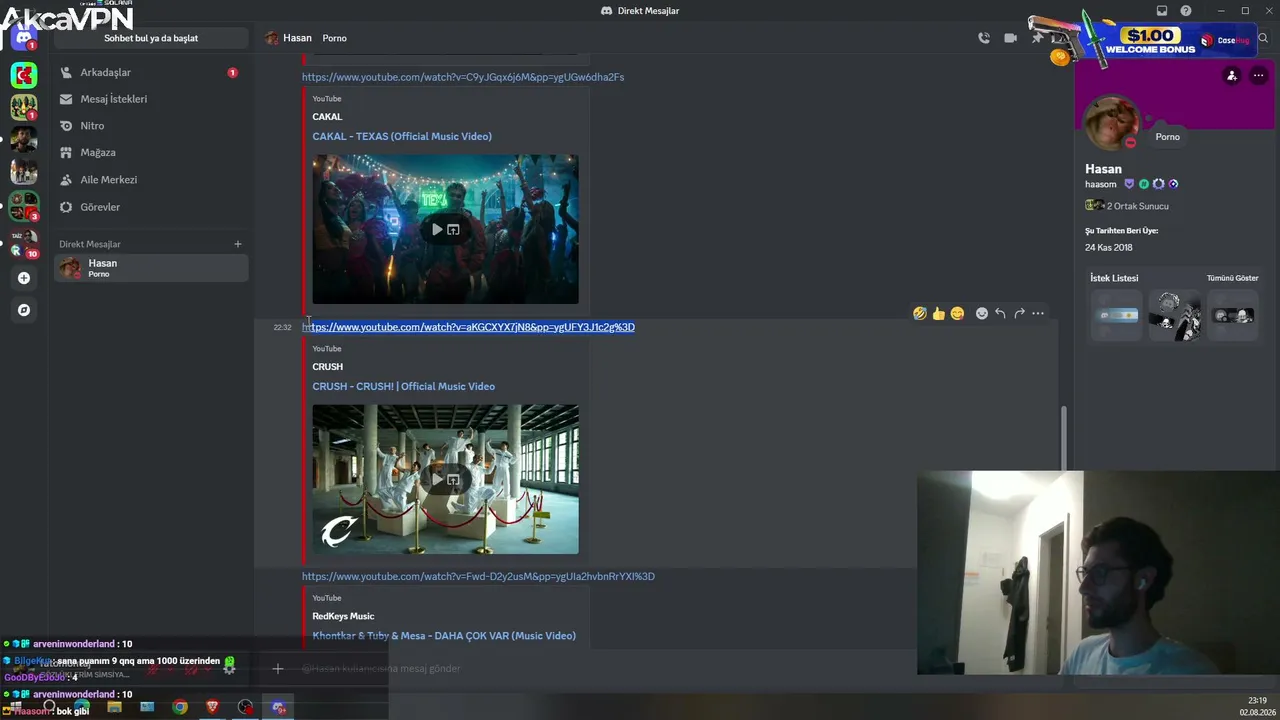Open Aile Merkezi in the sidebar
The image size is (1280, 720).
(x=151, y=180)
